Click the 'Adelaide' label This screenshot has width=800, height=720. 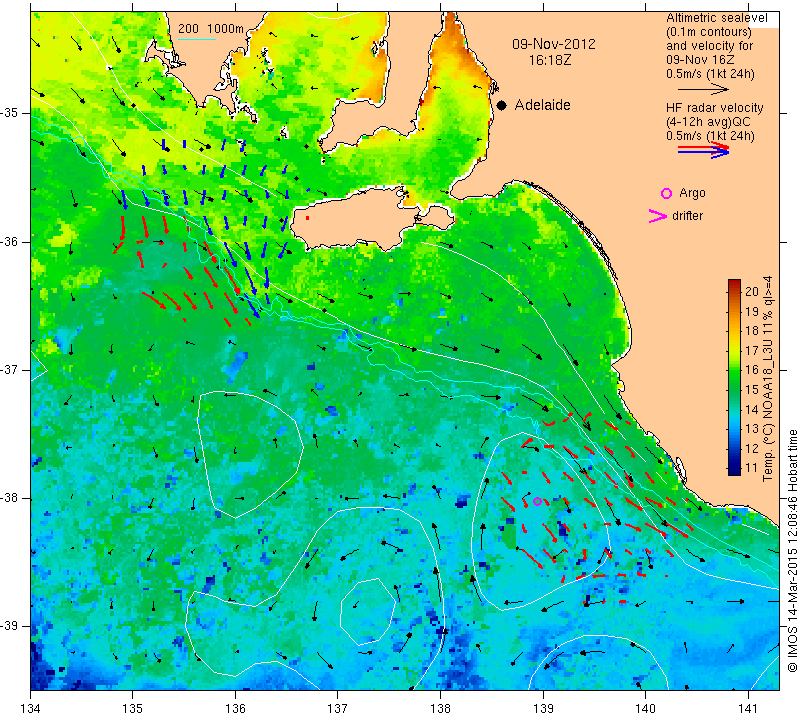pyautogui.click(x=542, y=105)
